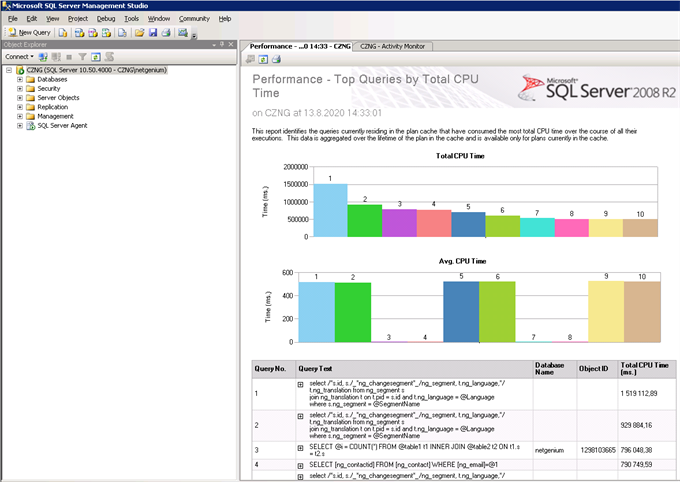Click the Filter funnel icon
The height and width of the screenshot is (482, 680).
coord(82,57)
